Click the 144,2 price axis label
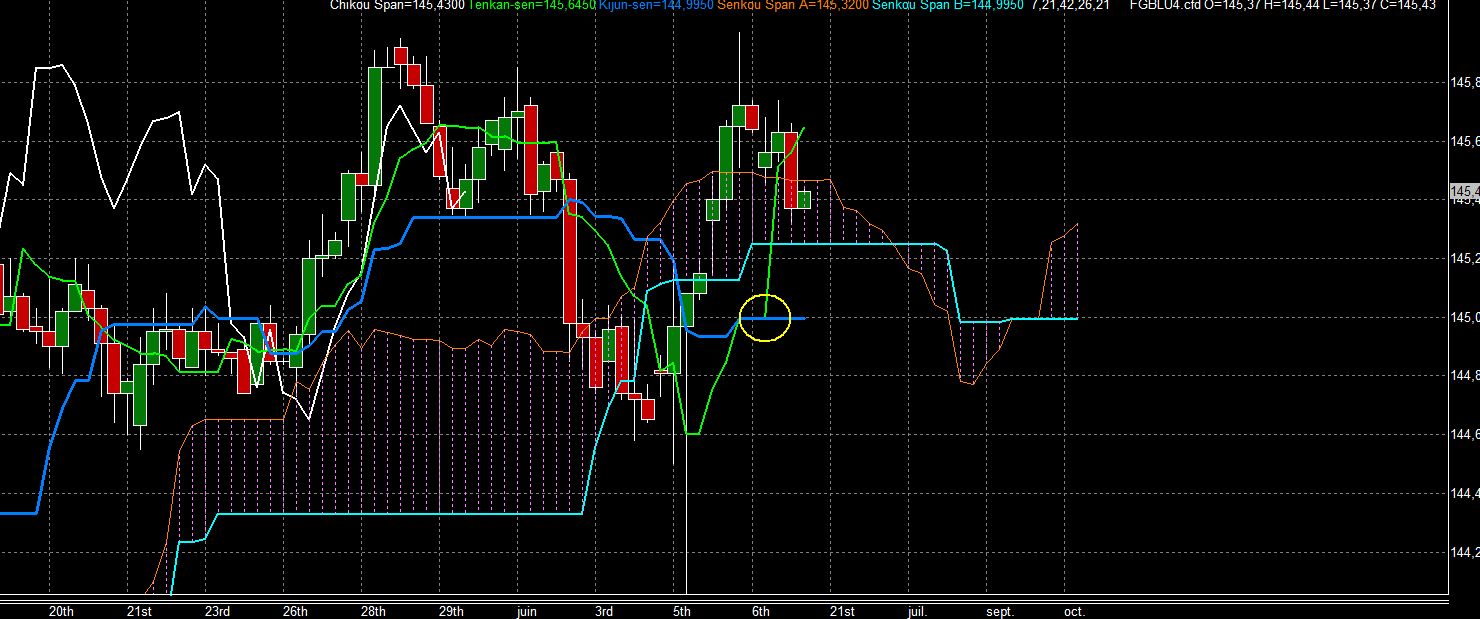The width and height of the screenshot is (1480, 619). [x=1464, y=553]
